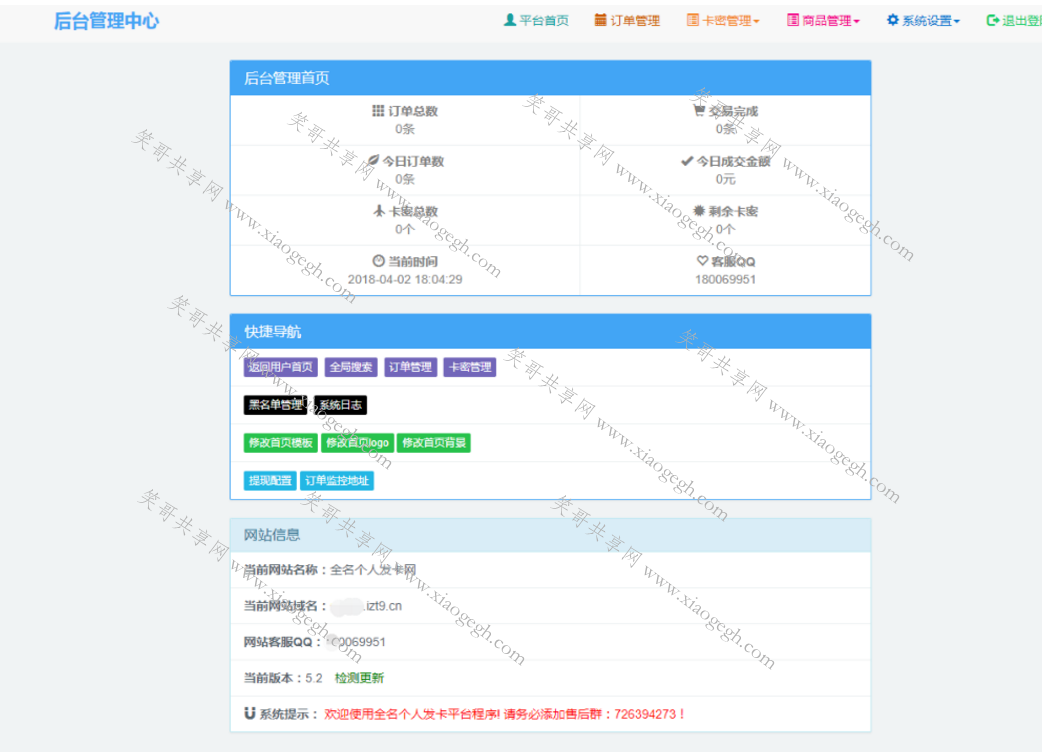Click the user icon beside 平台首页

pos(510,20)
